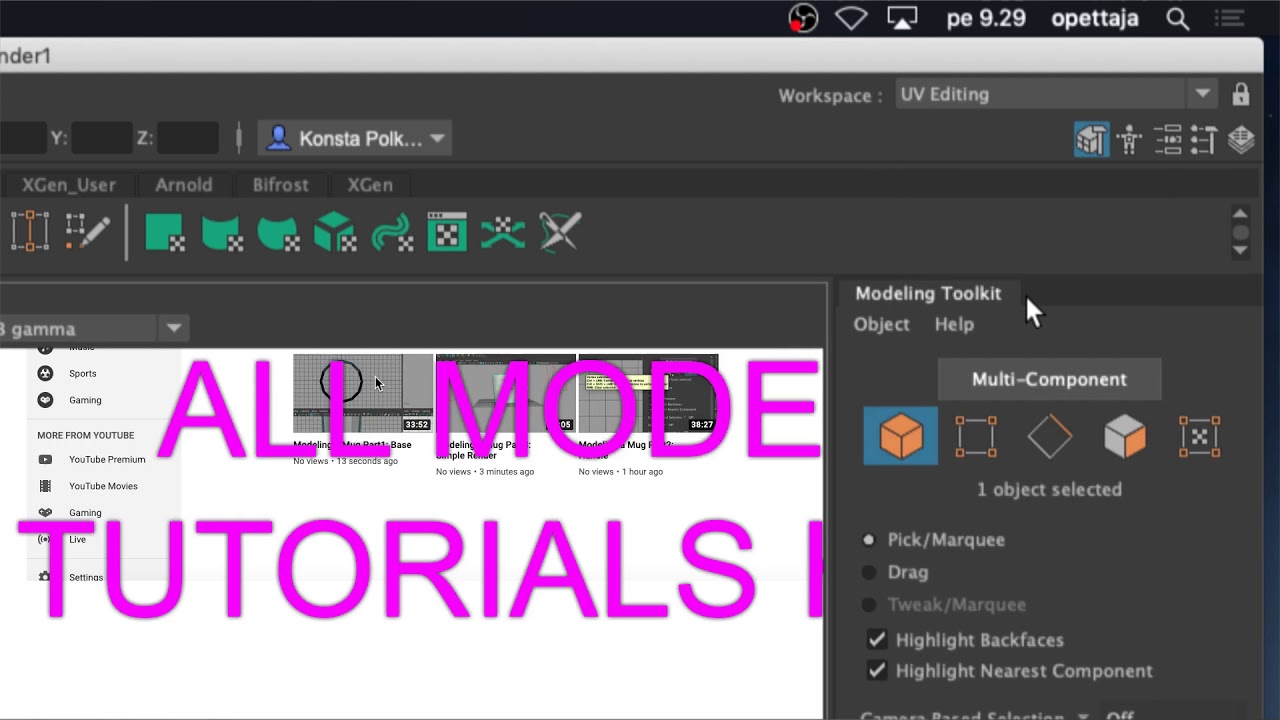Click the dotted-square pencil shelf icon
Screen dimensions: 1280x720
click(x=87, y=231)
